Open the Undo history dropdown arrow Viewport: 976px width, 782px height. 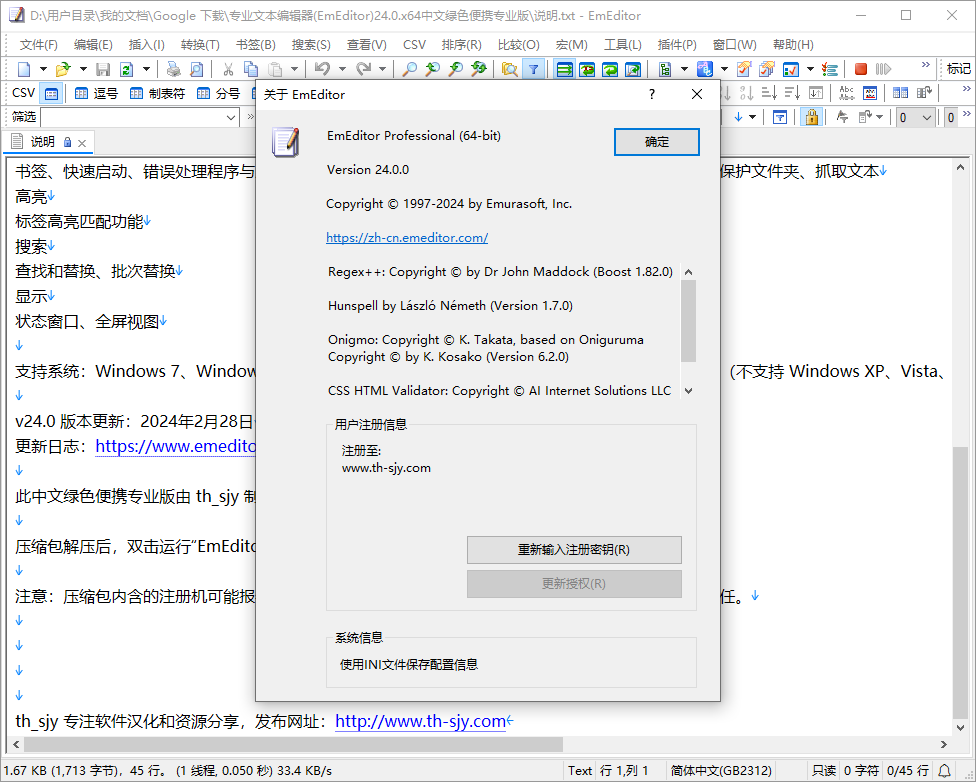pos(341,69)
